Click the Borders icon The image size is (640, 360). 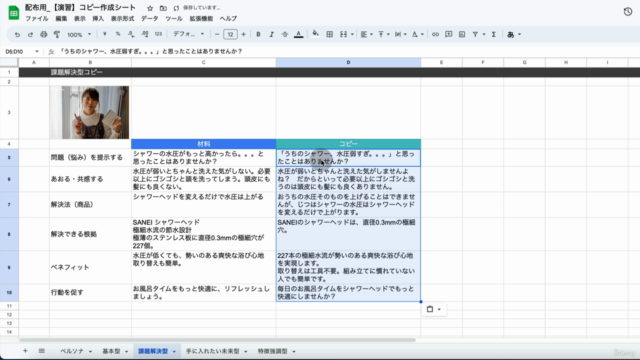click(x=329, y=34)
